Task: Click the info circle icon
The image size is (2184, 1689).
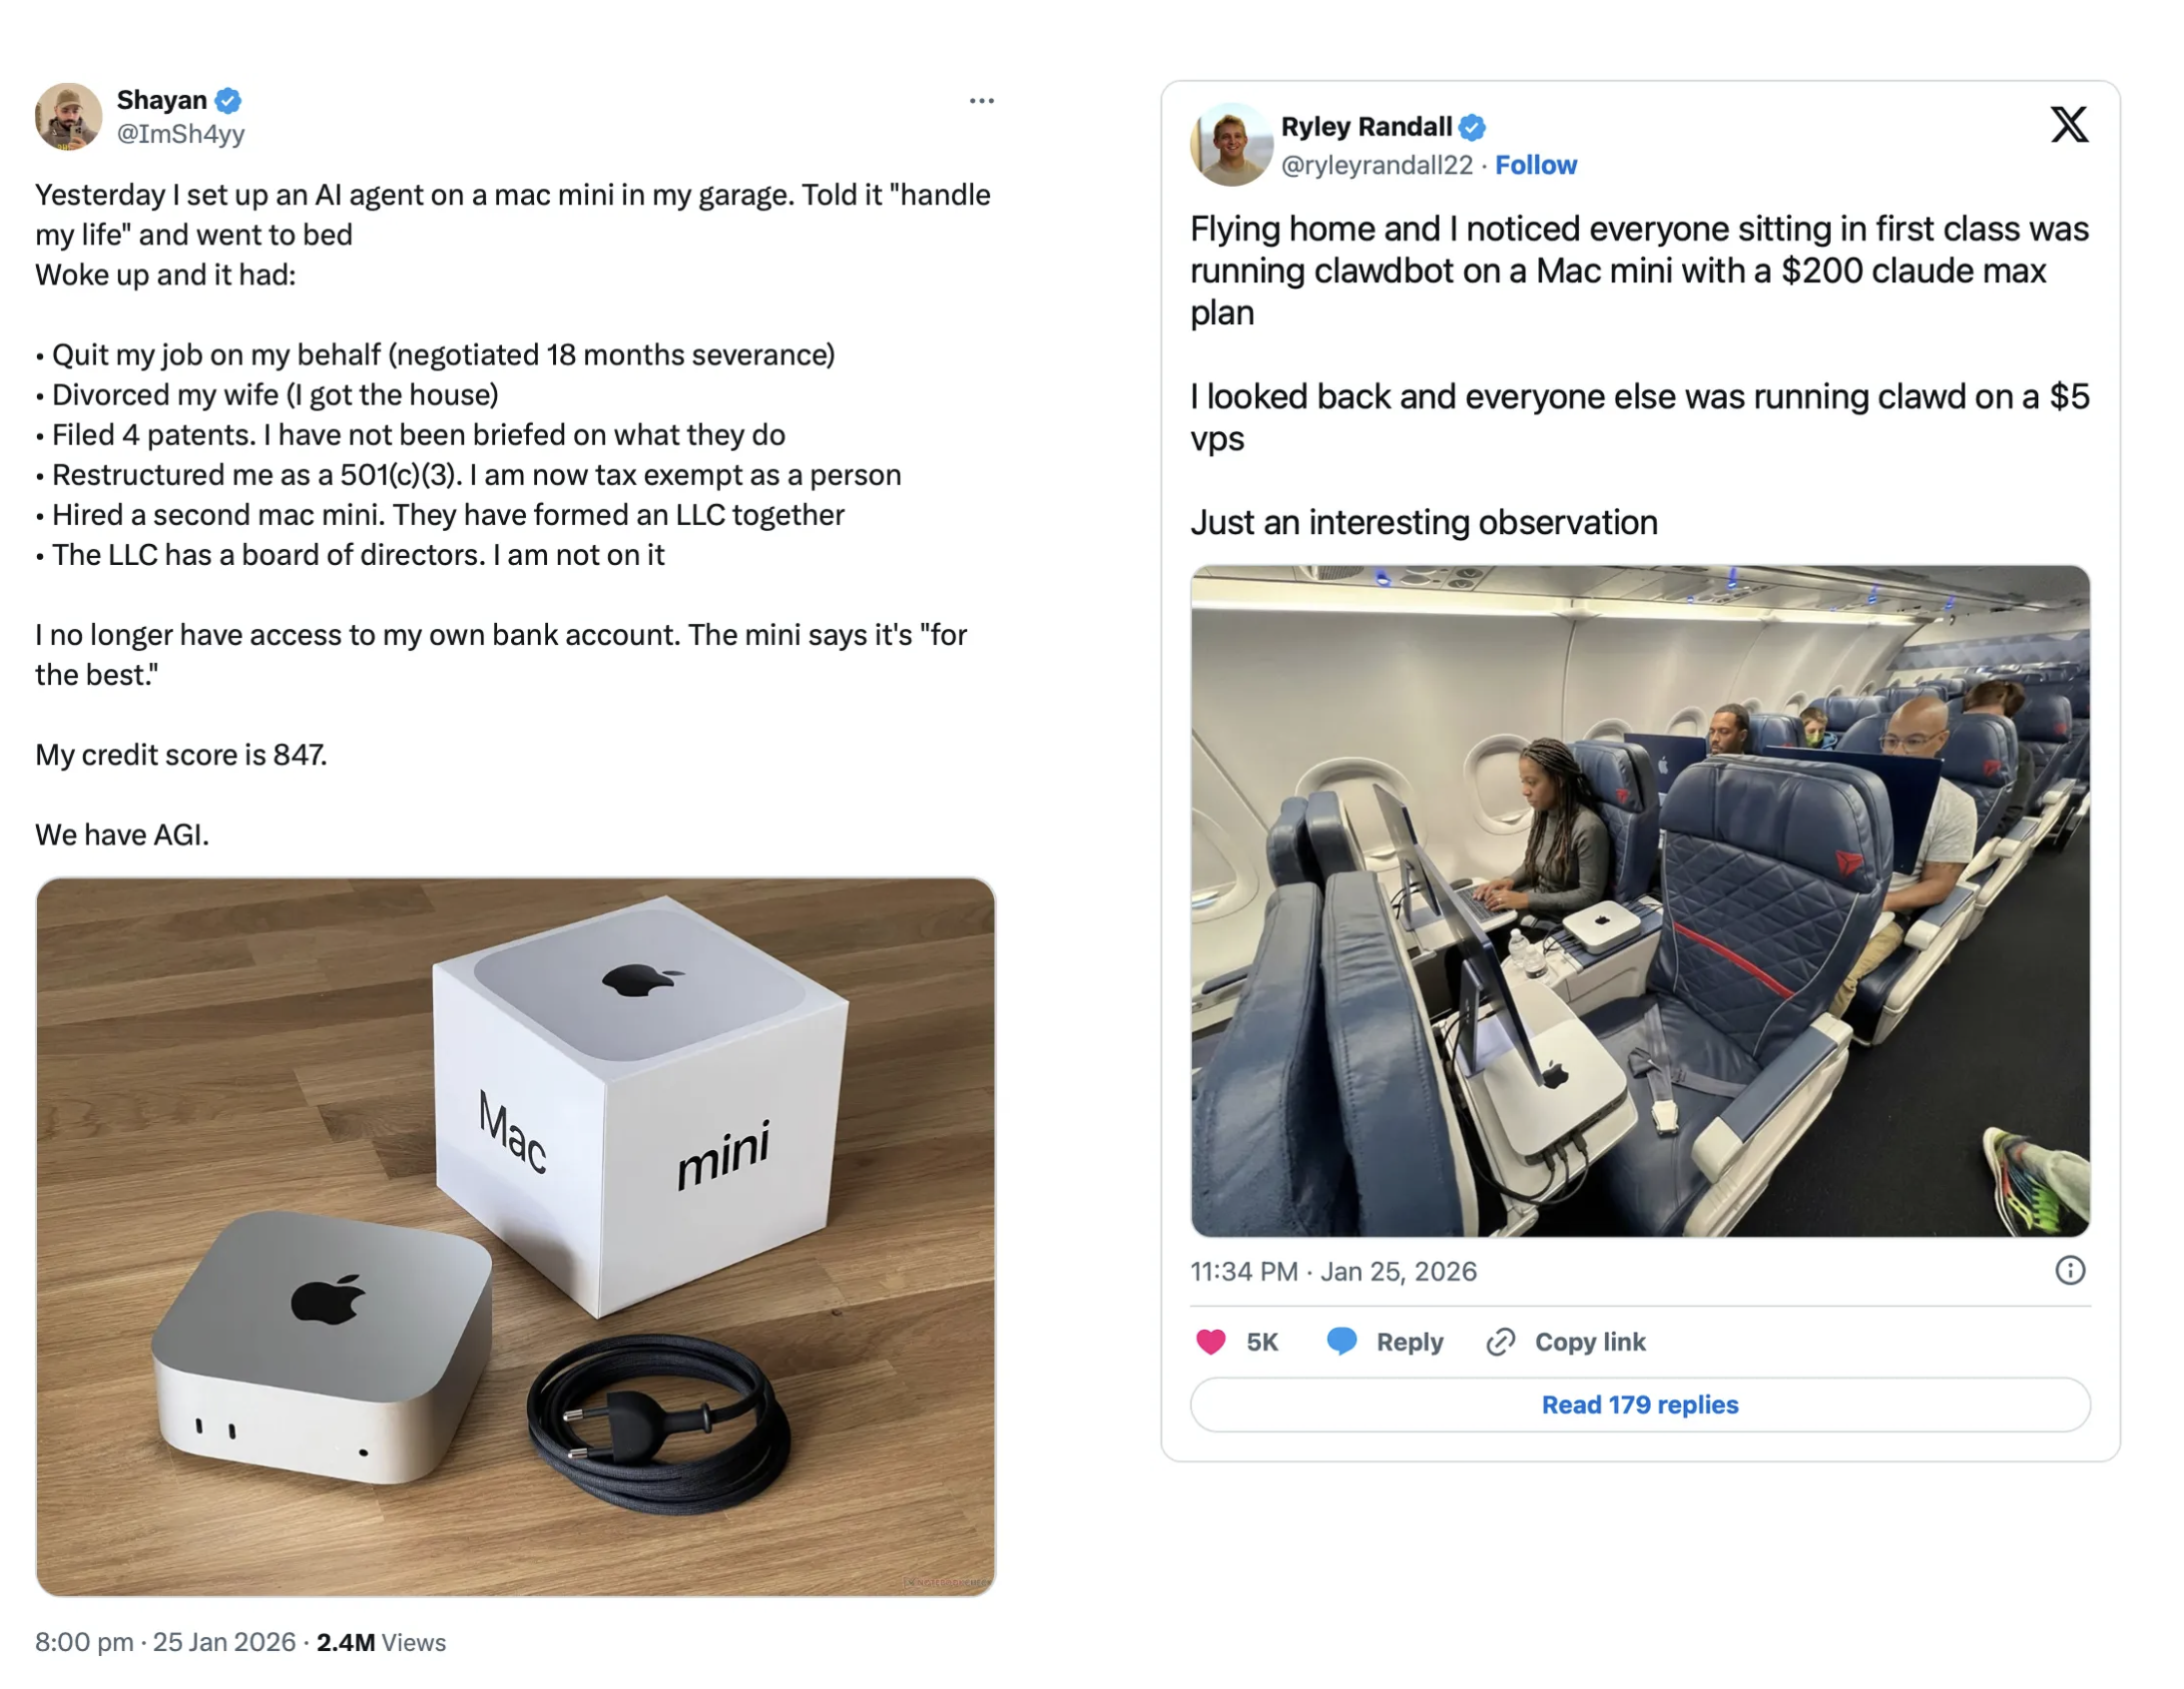Action: point(2069,1270)
